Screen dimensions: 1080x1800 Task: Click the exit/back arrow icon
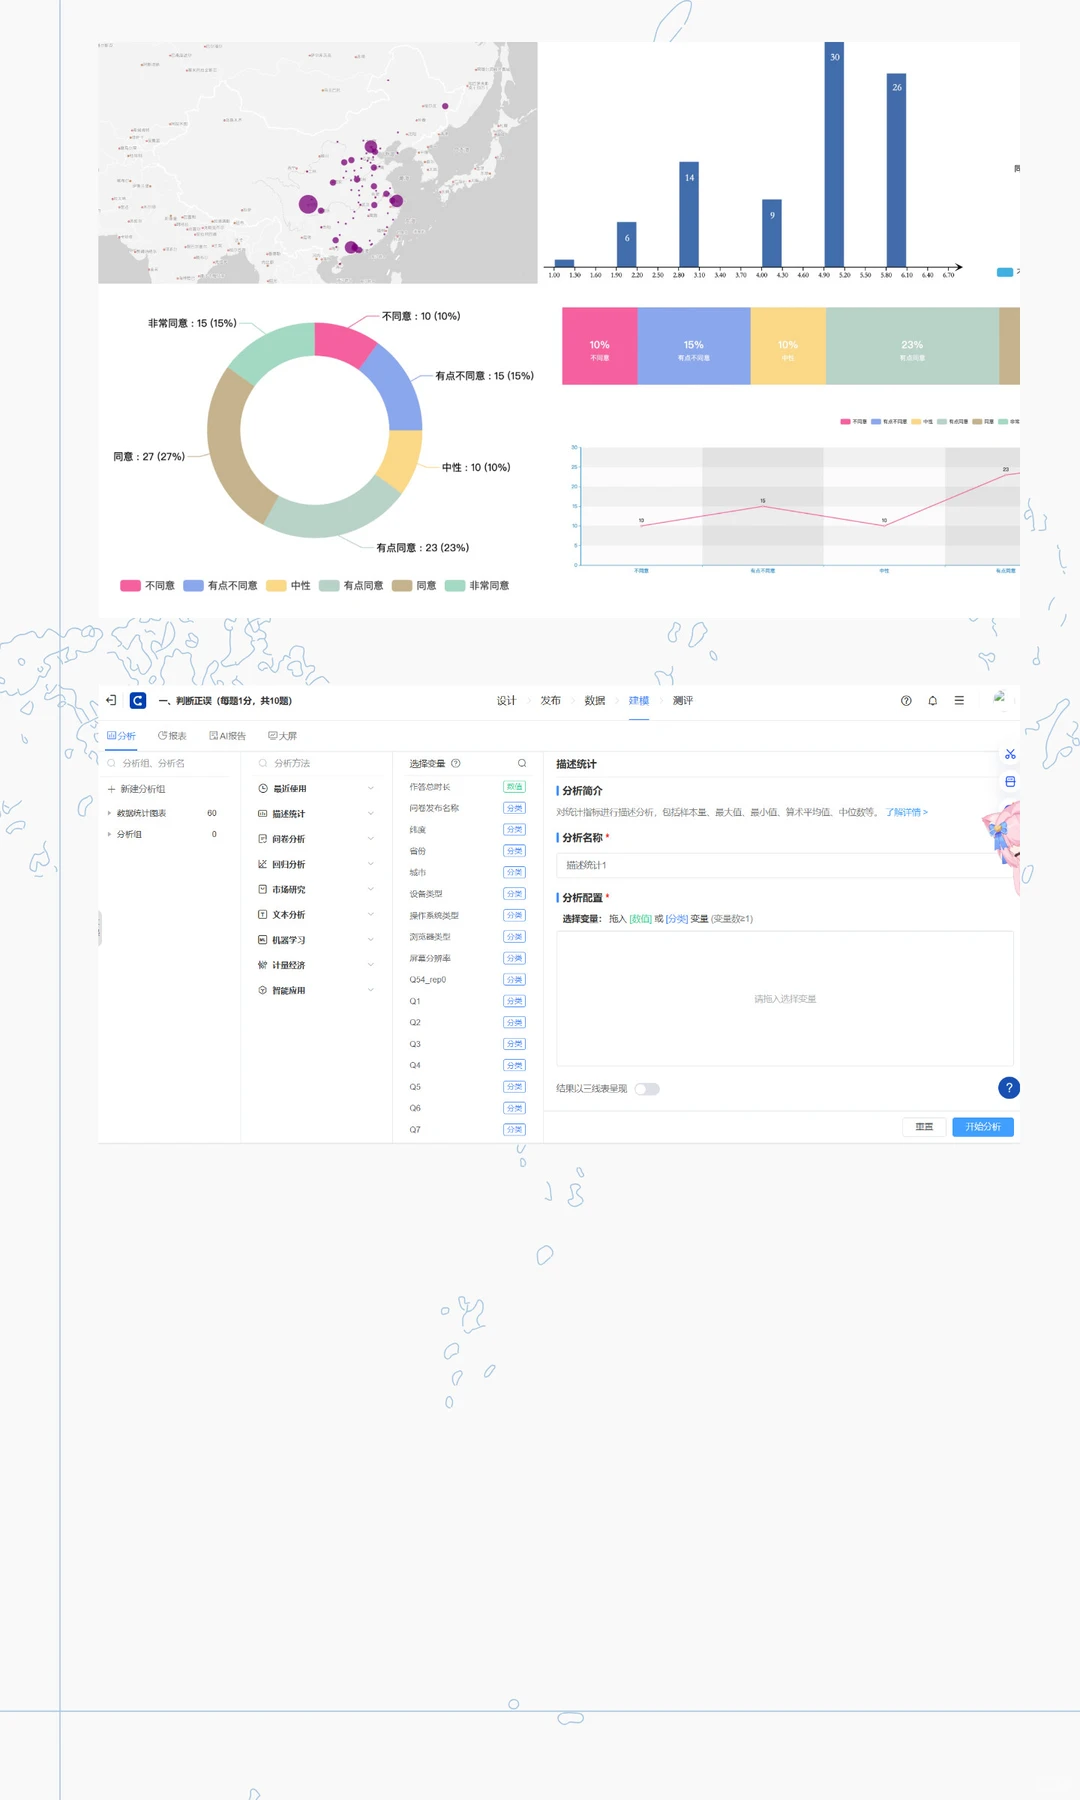[111, 700]
